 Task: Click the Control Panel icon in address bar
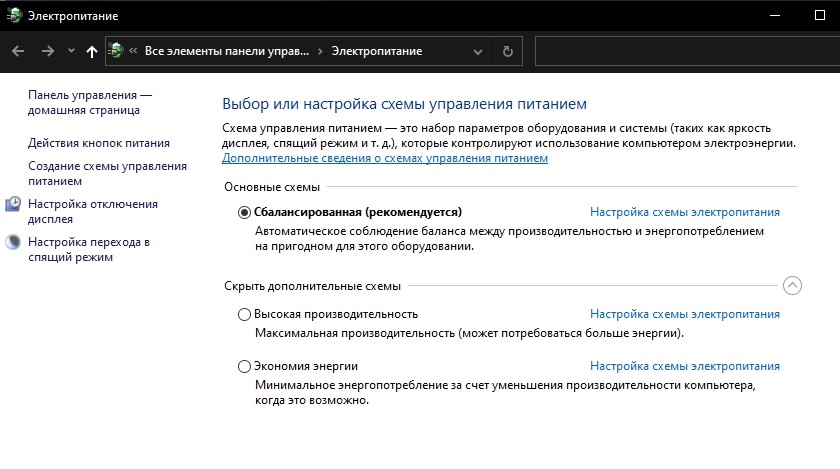tap(117, 51)
